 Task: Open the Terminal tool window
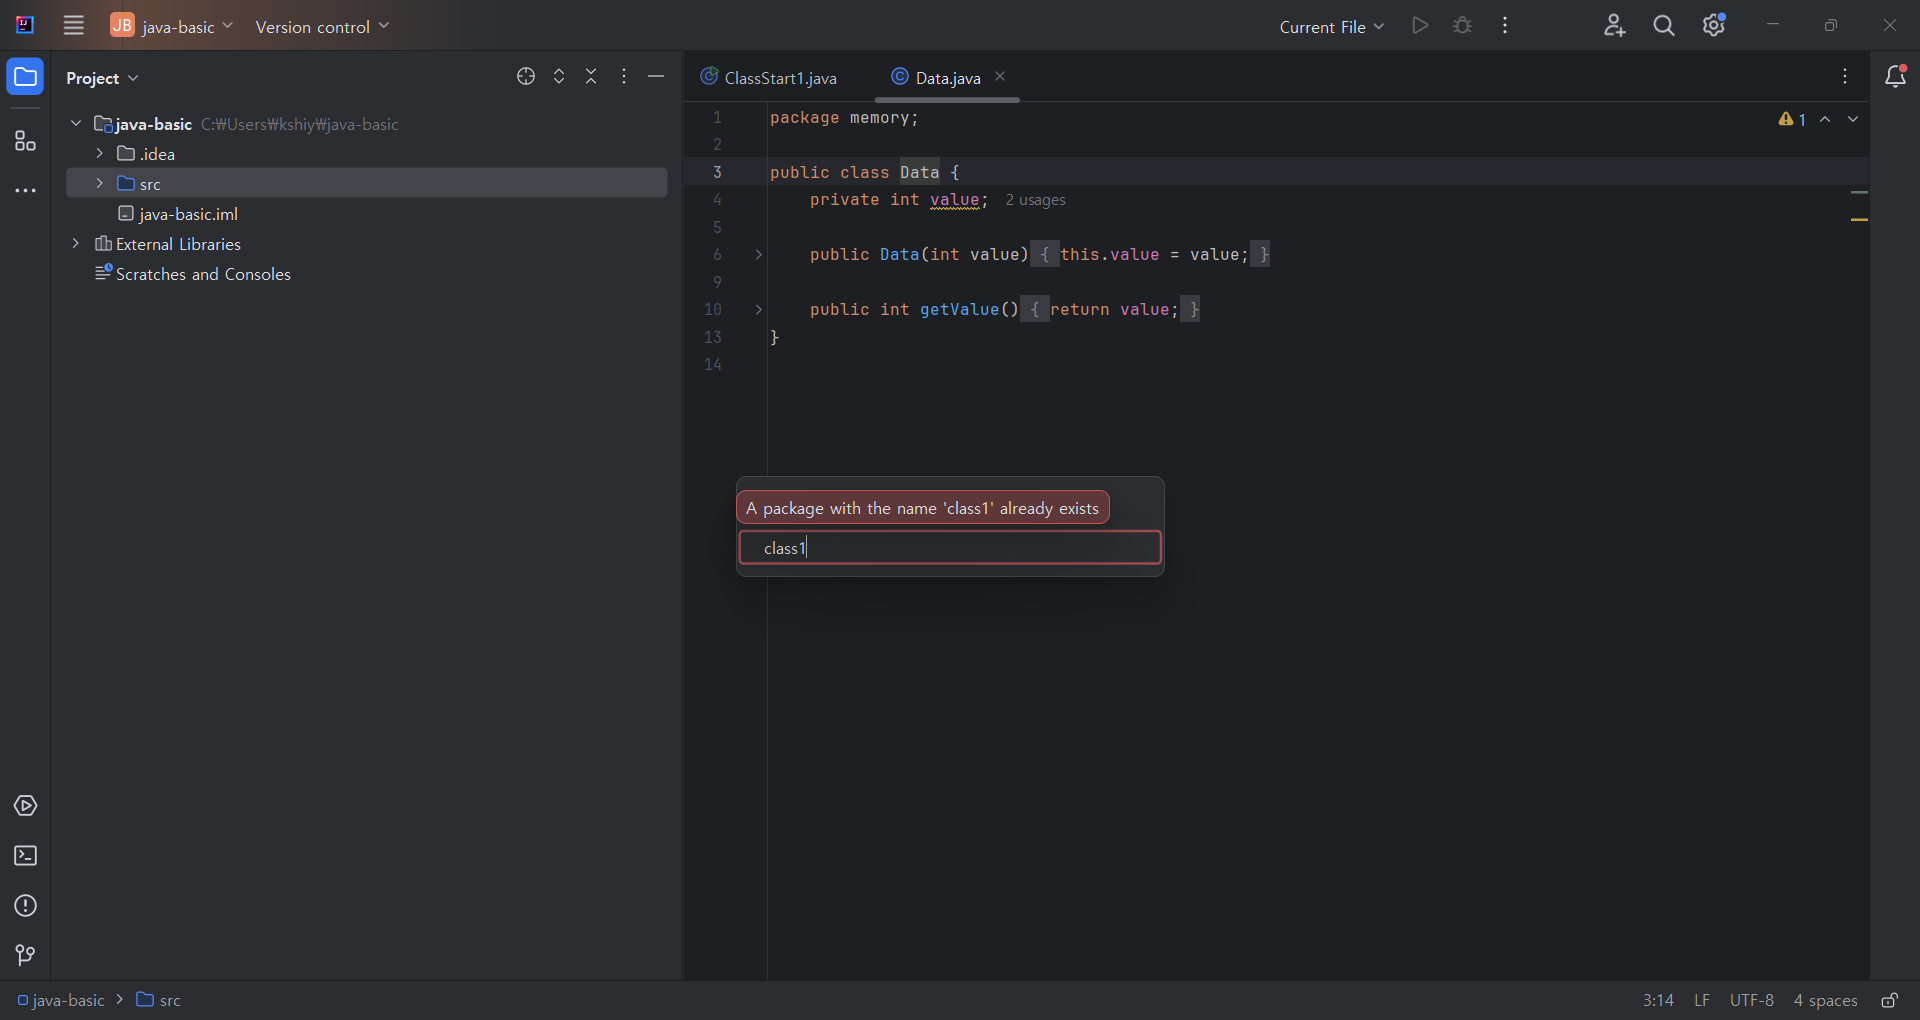point(25,856)
